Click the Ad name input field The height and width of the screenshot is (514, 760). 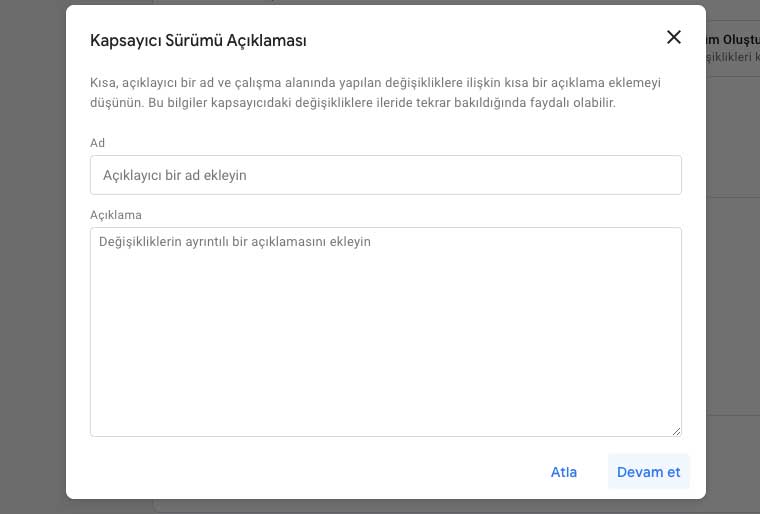(x=386, y=175)
